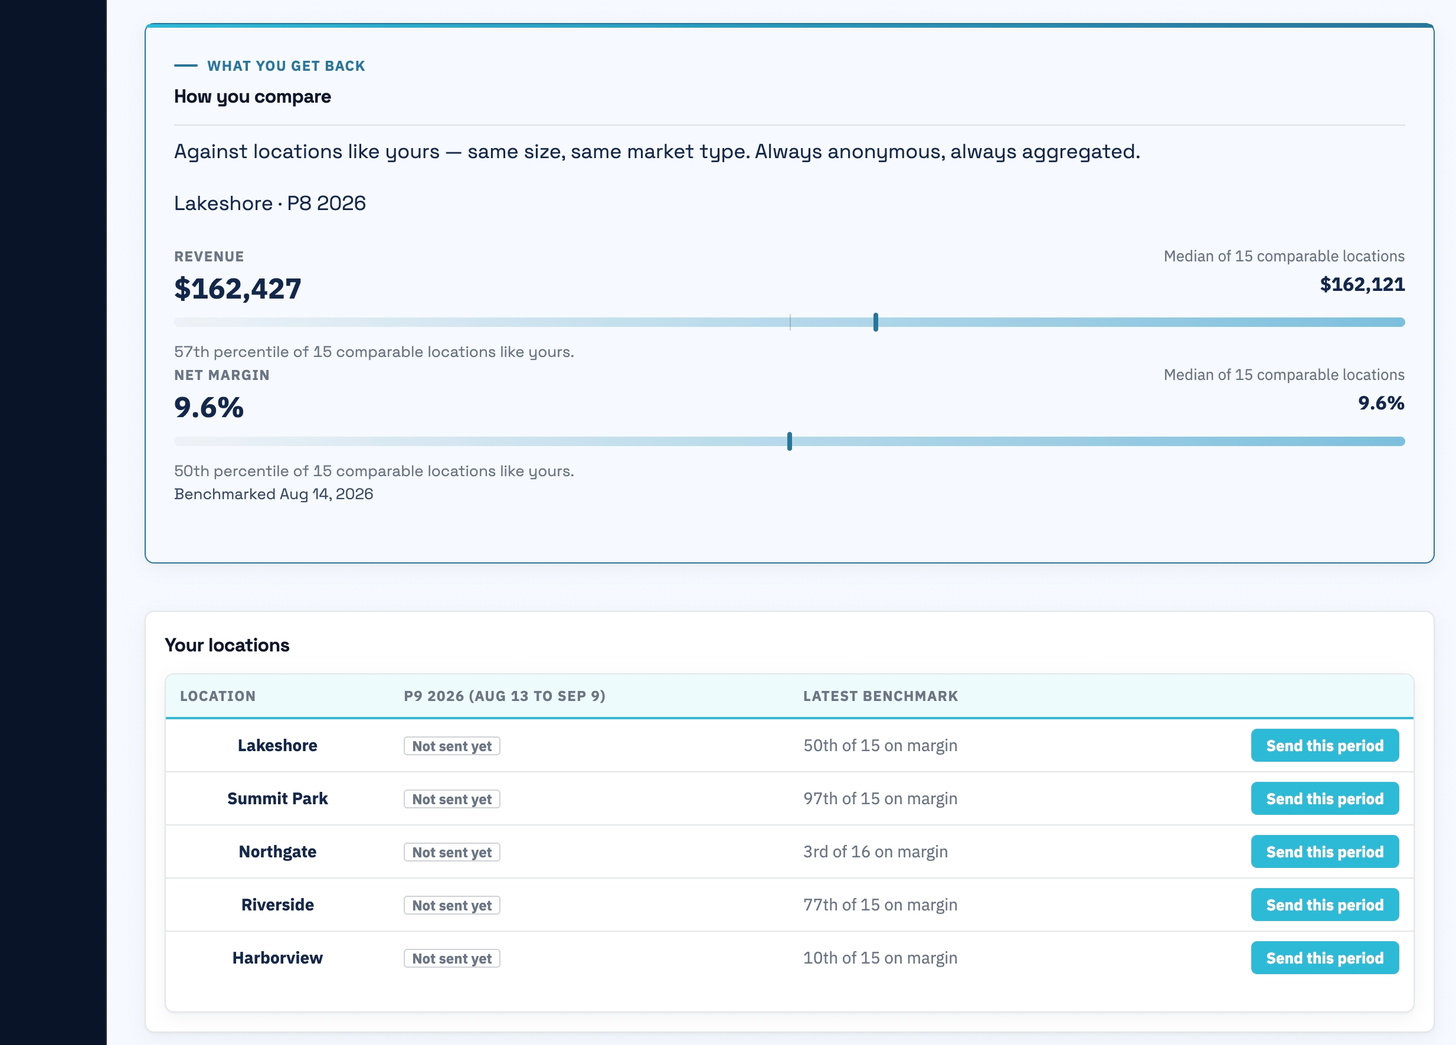Image resolution: width=1456 pixels, height=1045 pixels.
Task: Click the 'How you compare' heading
Action: pos(252,97)
